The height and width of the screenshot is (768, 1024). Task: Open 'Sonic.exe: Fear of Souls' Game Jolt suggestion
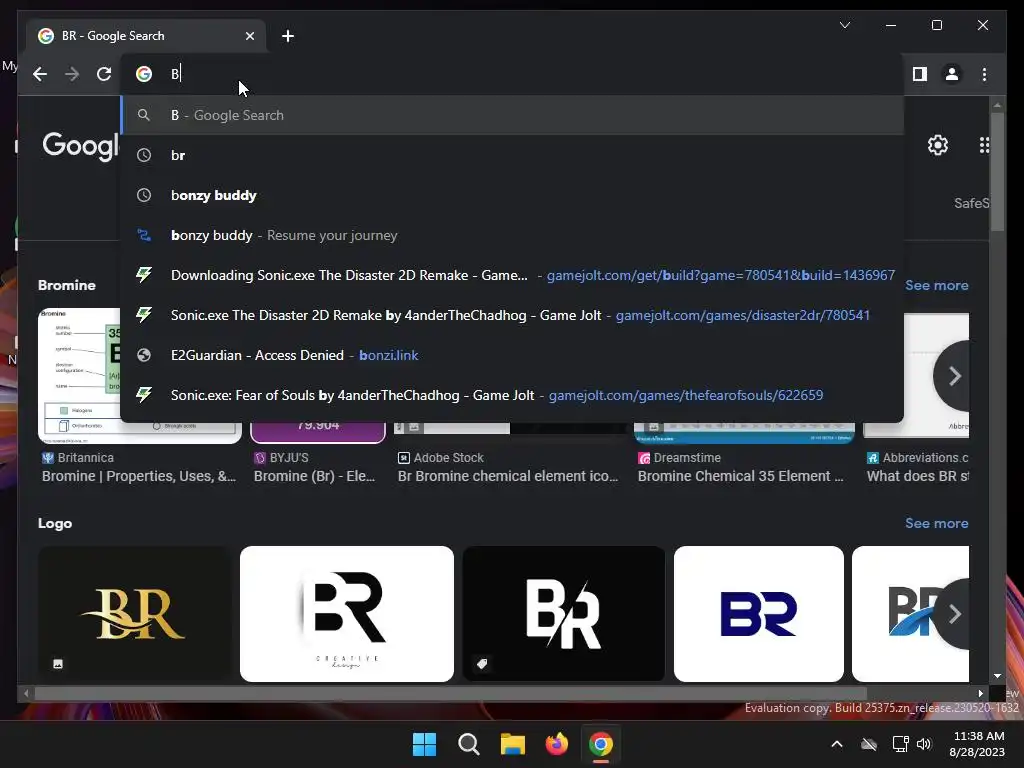(512, 395)
